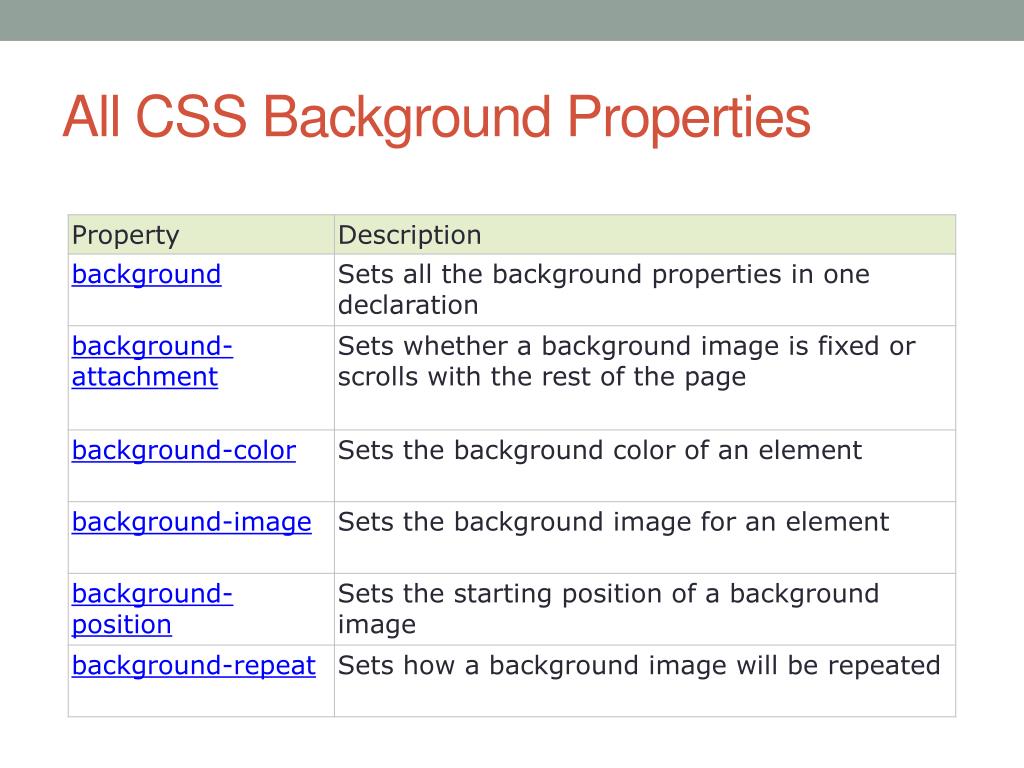The width and height of the screenshot is (1024, 768).
Task: Click the description about how background image repeats
Action: (x=639, y=665)
